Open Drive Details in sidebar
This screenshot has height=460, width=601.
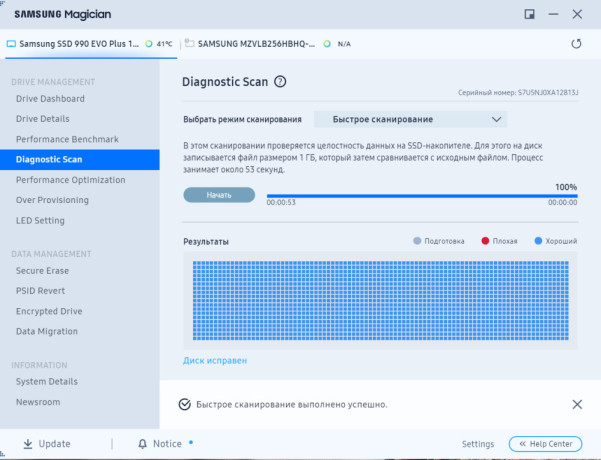(43, 119)
